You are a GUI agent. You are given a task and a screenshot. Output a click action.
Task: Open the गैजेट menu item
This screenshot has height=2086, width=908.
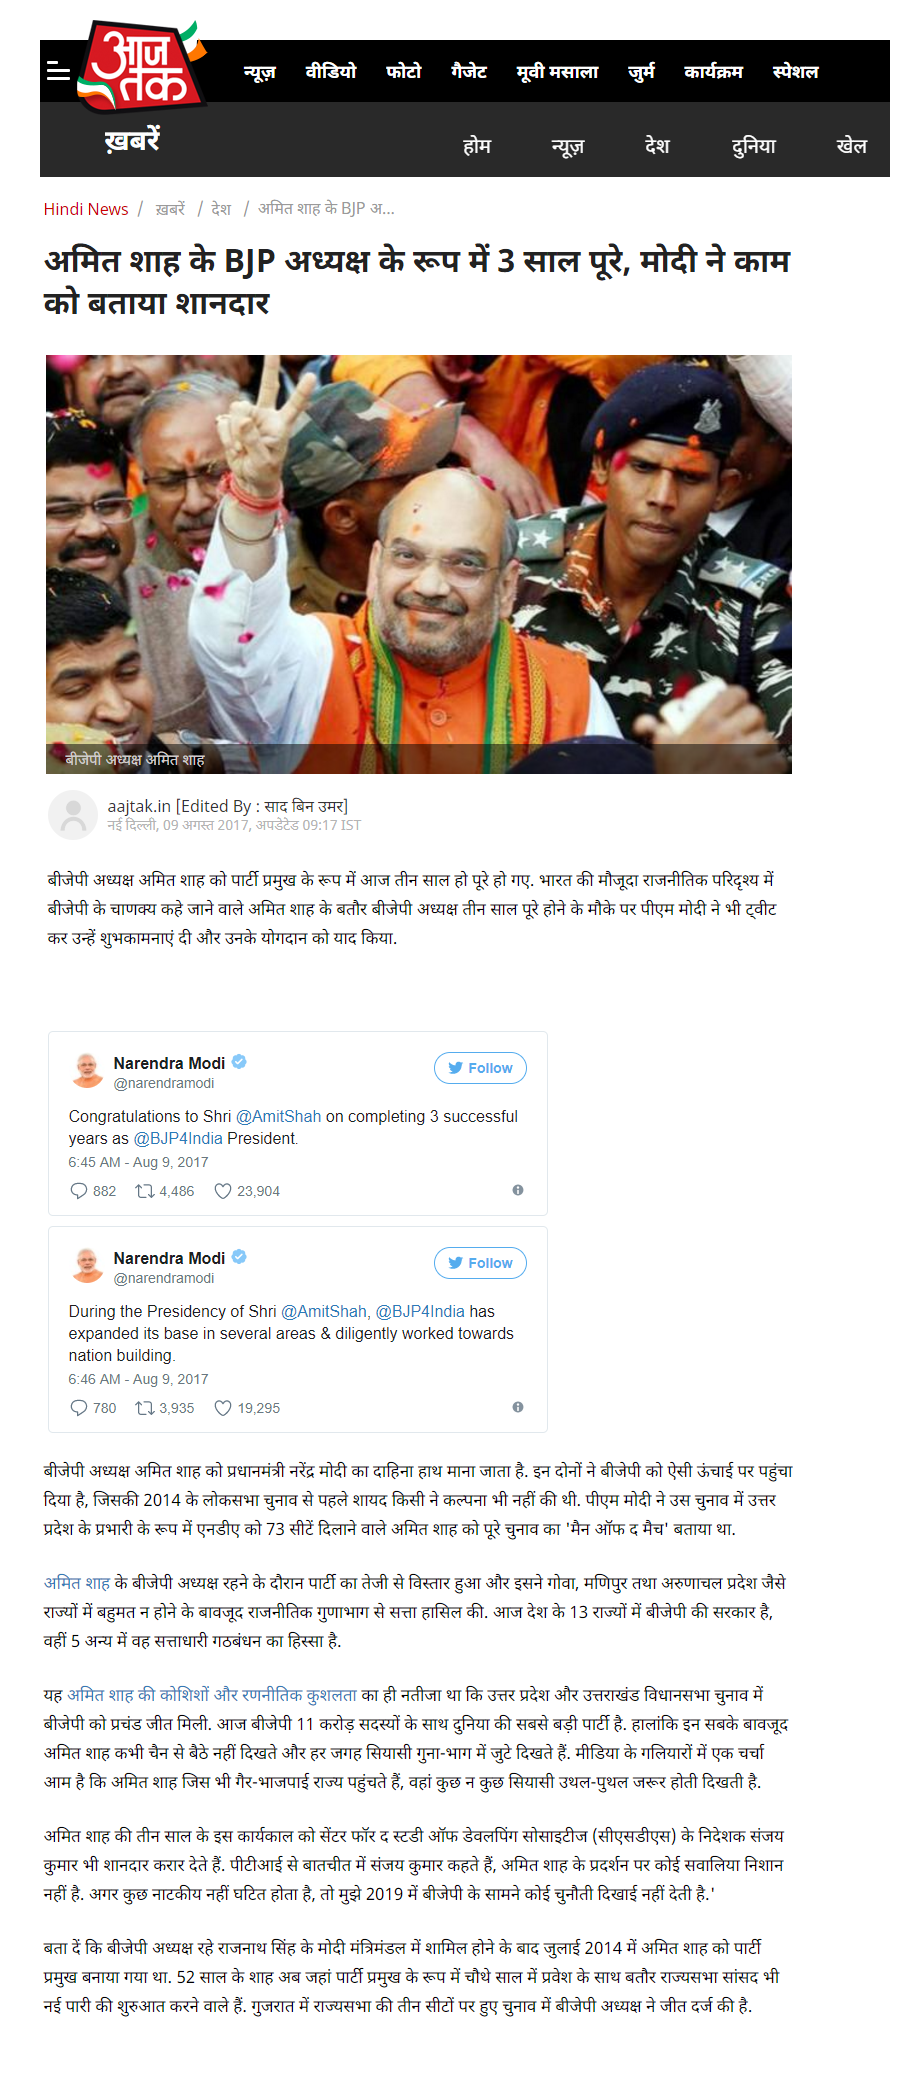469,71
